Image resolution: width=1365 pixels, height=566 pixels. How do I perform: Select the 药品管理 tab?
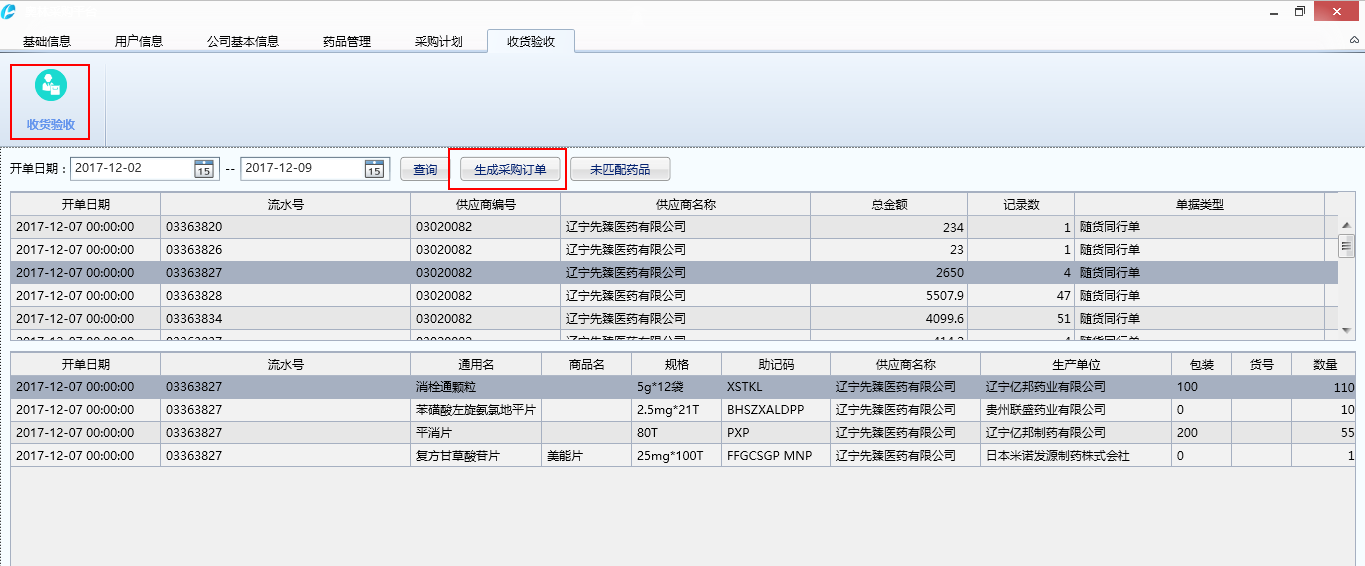coord(347,42)
